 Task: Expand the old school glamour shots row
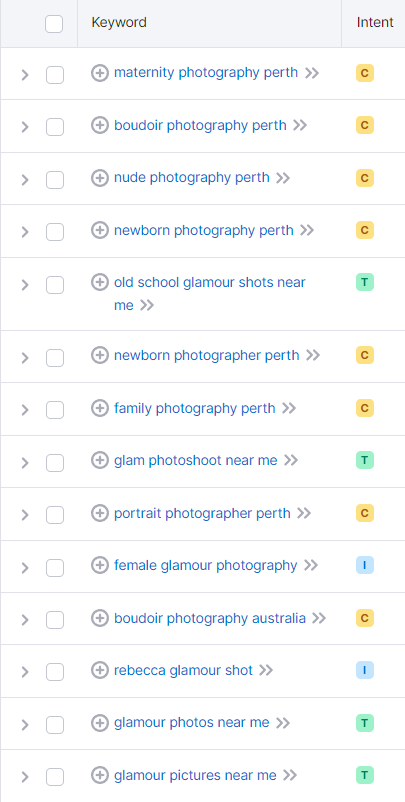click(x=25, y=285)
